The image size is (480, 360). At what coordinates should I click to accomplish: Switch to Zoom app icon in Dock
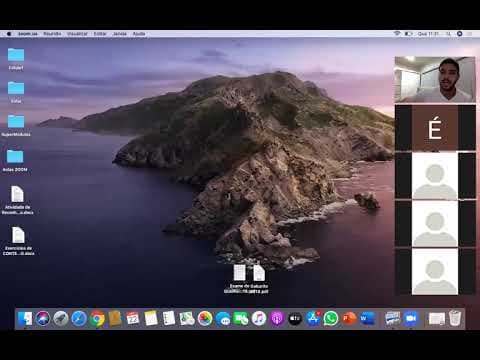coord(411,319)
